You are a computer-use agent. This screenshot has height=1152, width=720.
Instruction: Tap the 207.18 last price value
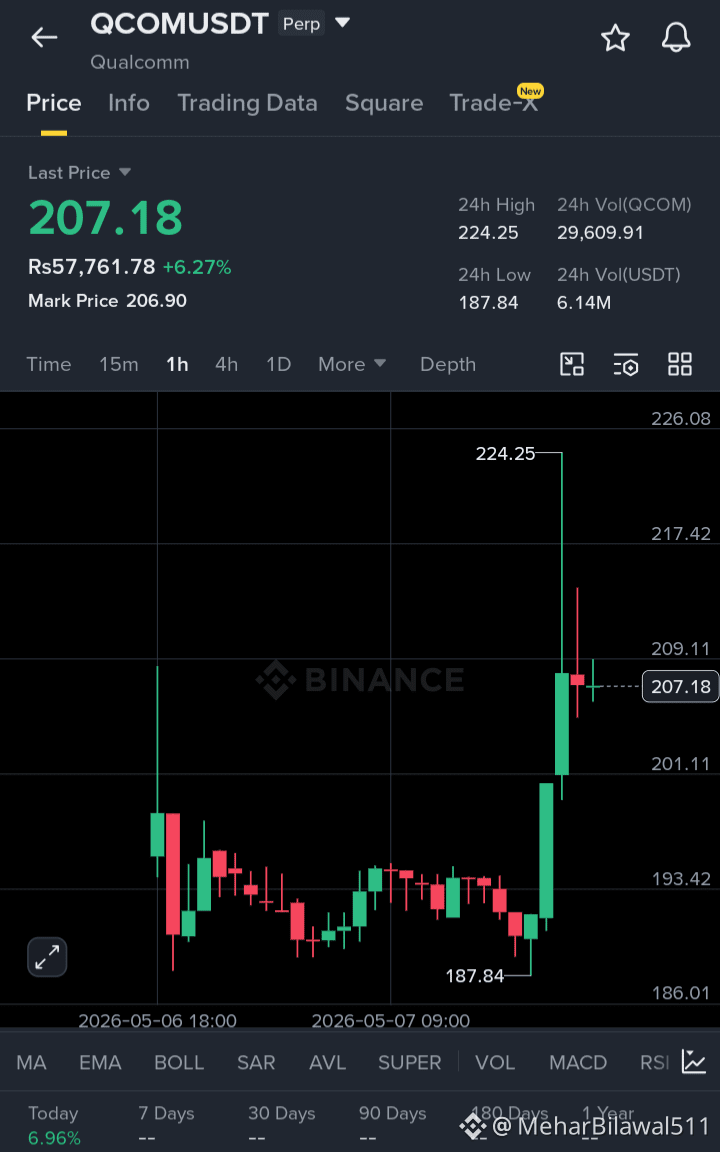[x=105, y=217]
